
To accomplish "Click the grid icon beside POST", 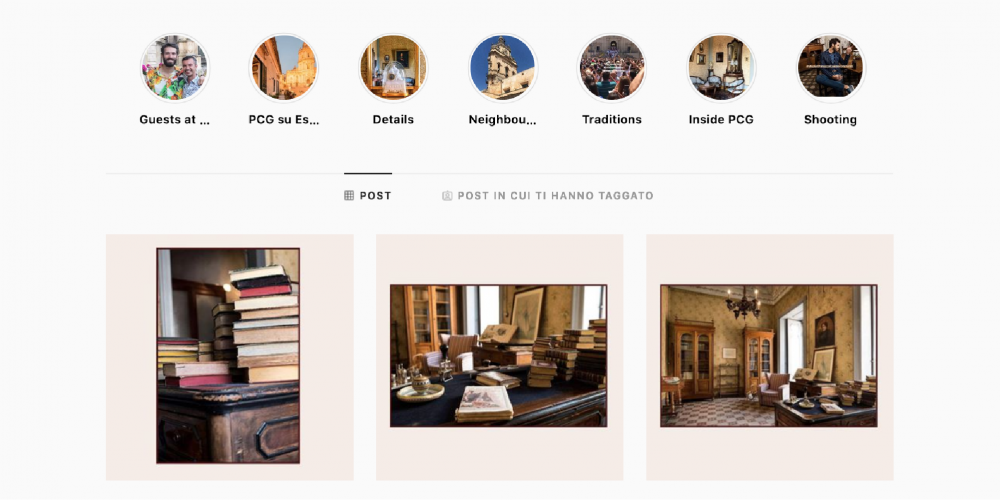I will [349, 196].
